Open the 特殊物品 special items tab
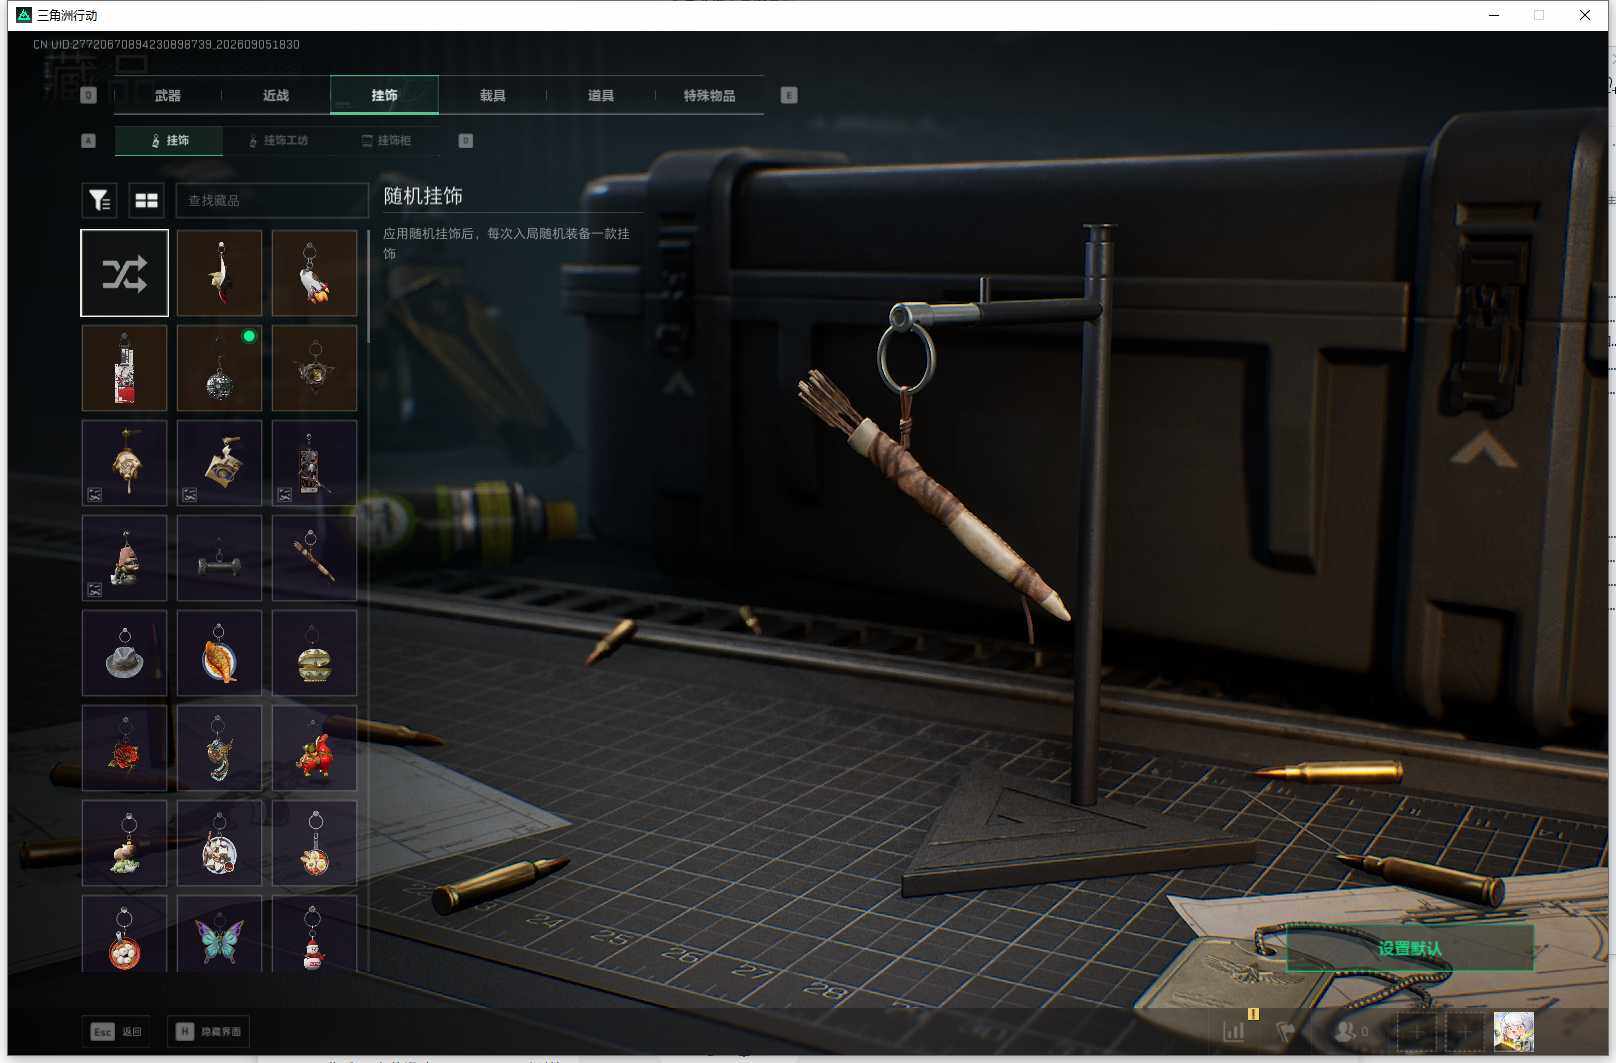The image size is (1616, 1063). click(709, 95)
